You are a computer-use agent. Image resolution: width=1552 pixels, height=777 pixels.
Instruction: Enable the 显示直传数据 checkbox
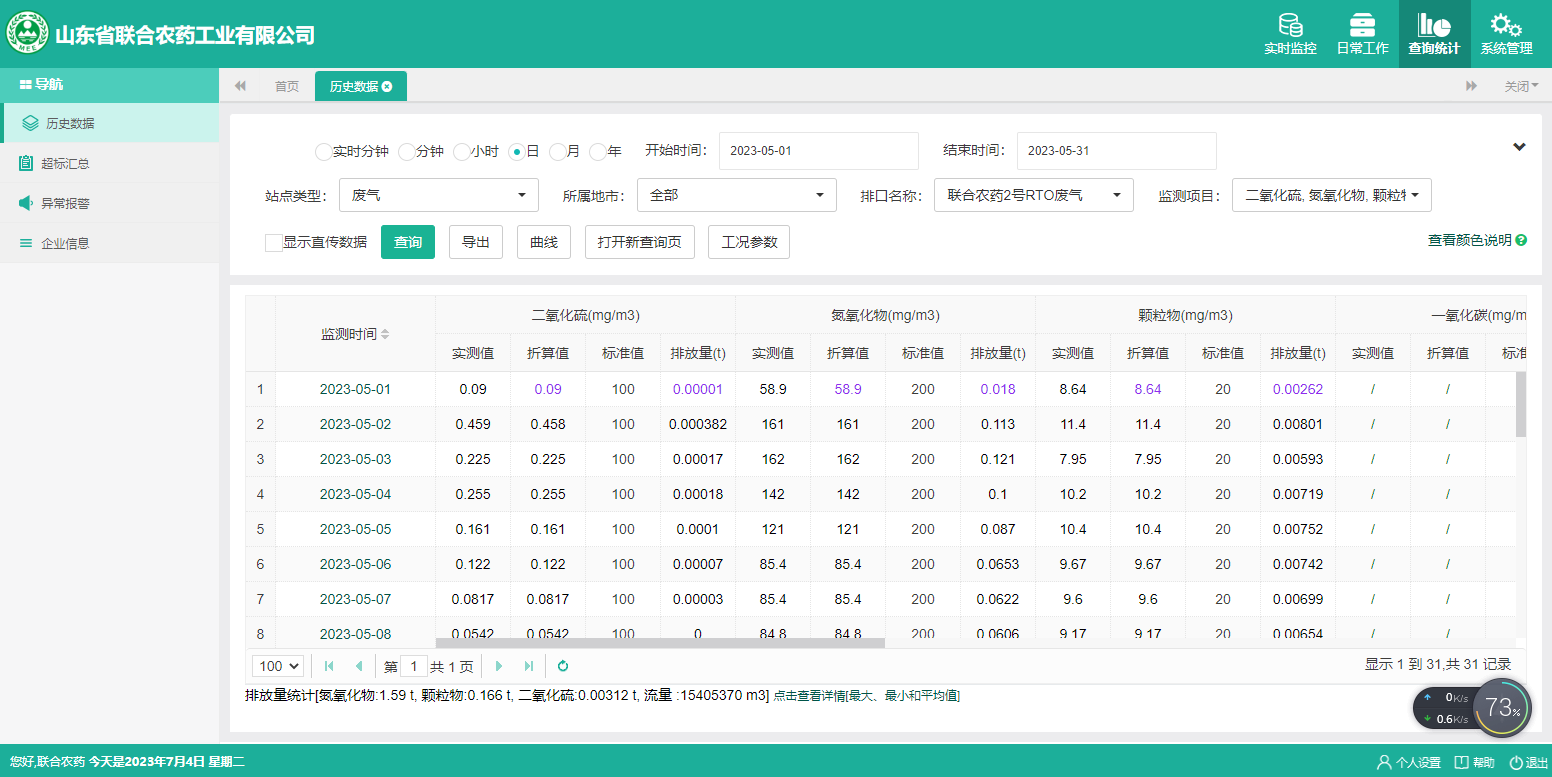pyautogui.click(x=273, y=242)
